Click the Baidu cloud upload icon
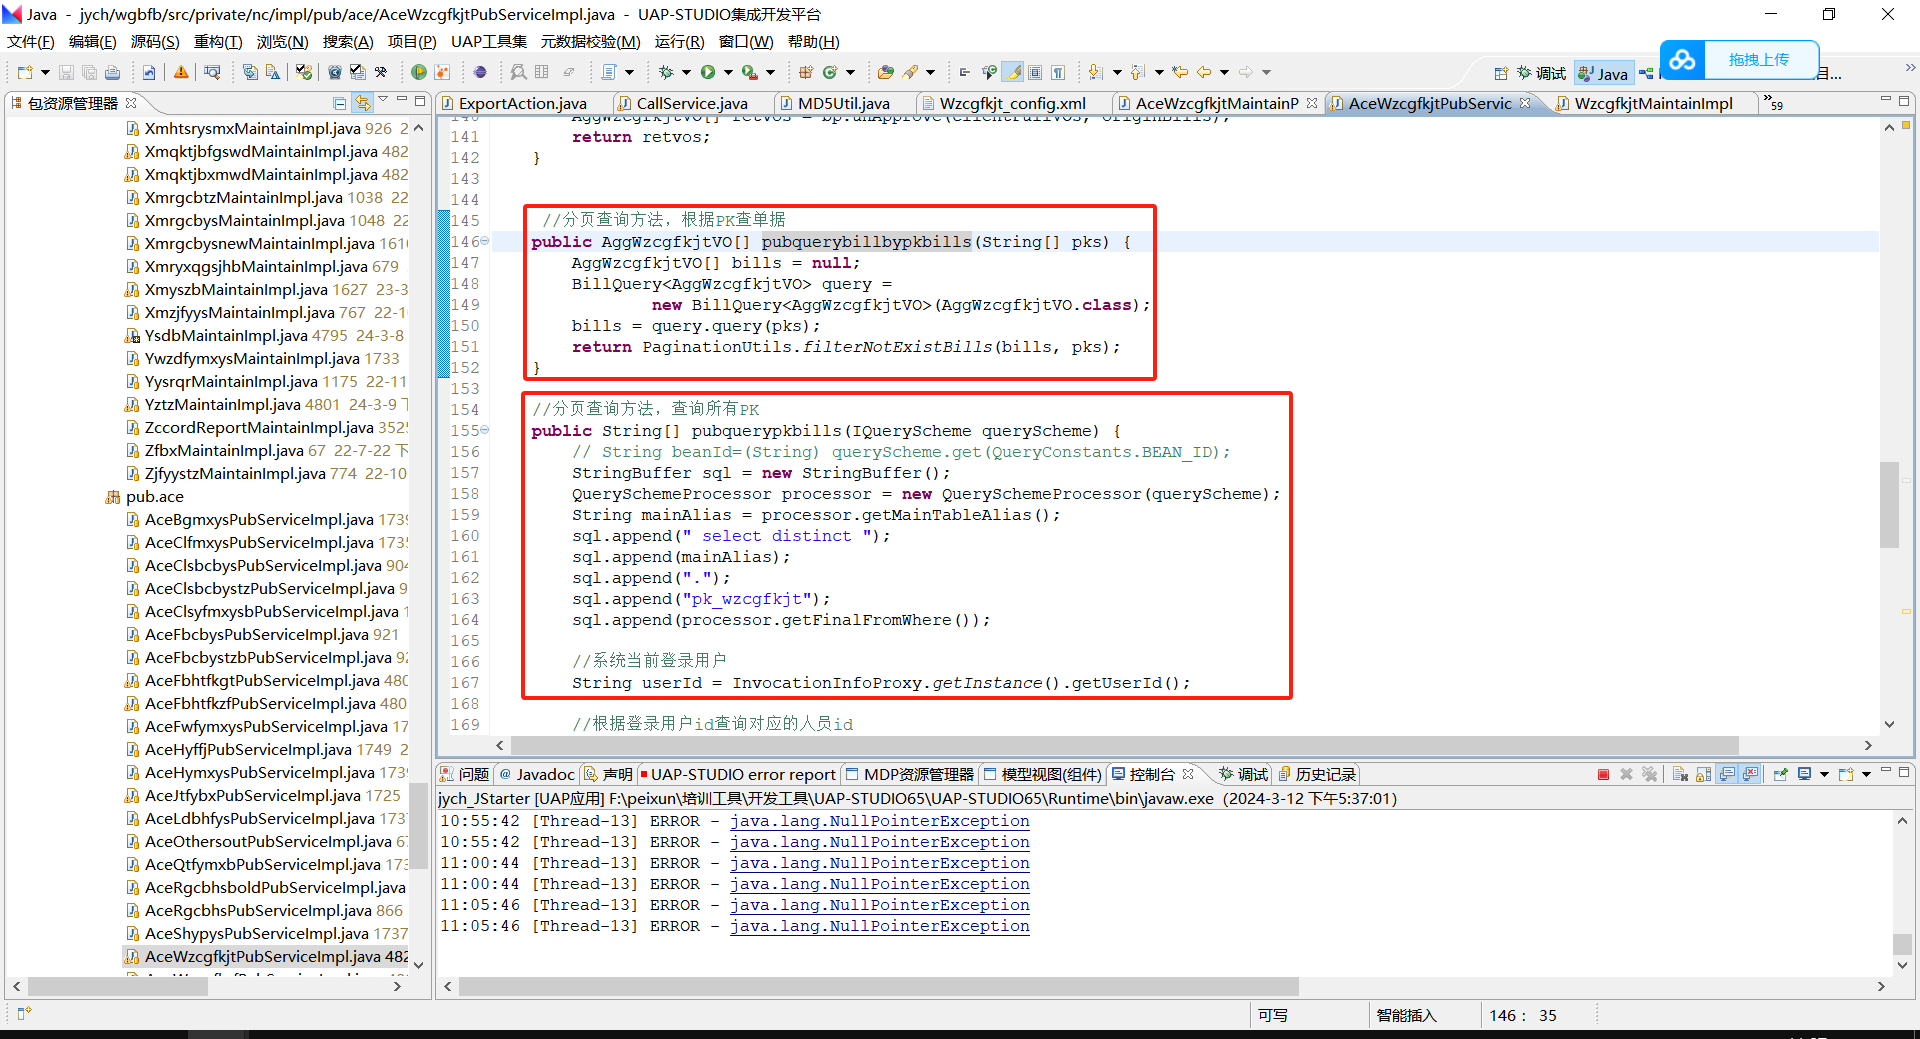 [1682, 60]
